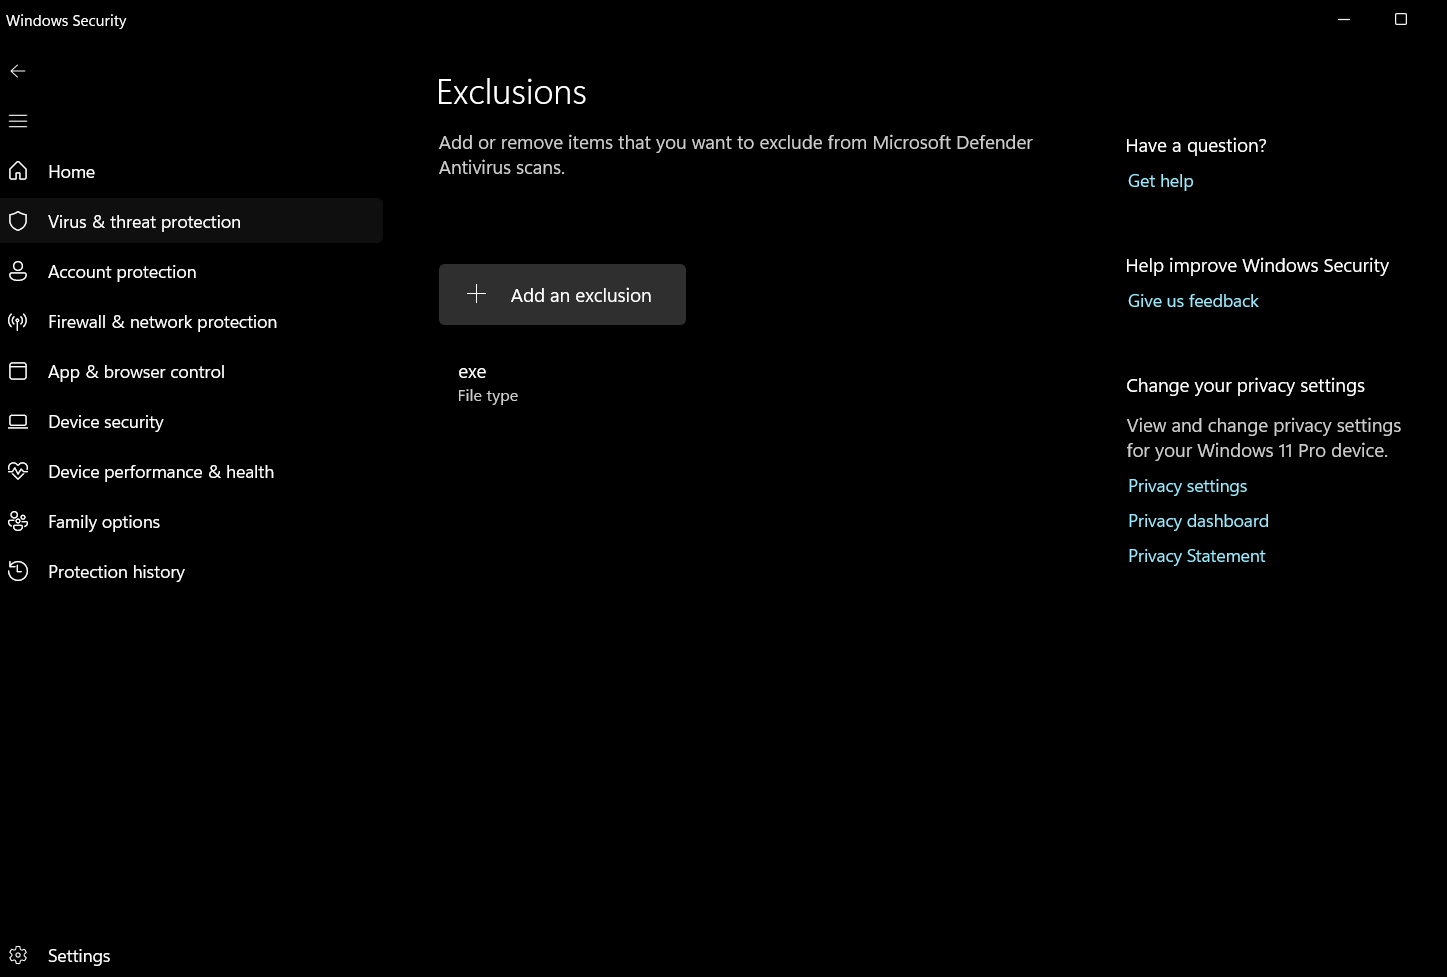The width and height of the screenshot is (1447, 977).
Task: Click the App & browser control icon
Action: pos(18,371)
